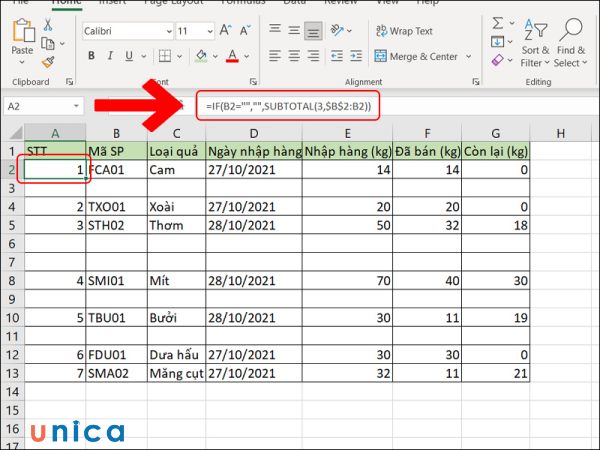The image size is (600, 450).
Task: Click header cell Ngày nhập hàng
Action: [254, 151]
